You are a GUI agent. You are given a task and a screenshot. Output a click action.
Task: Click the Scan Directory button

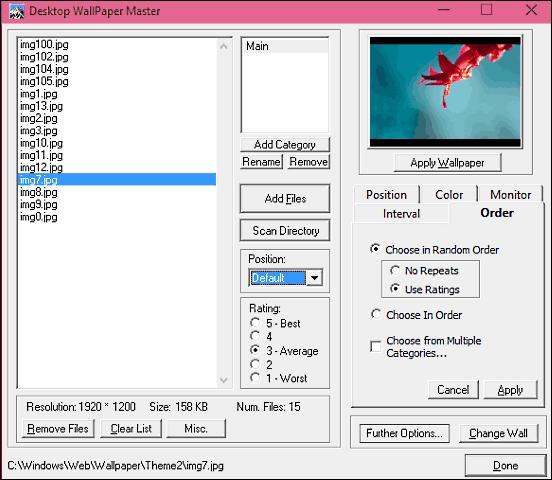[x=286, y=231]
